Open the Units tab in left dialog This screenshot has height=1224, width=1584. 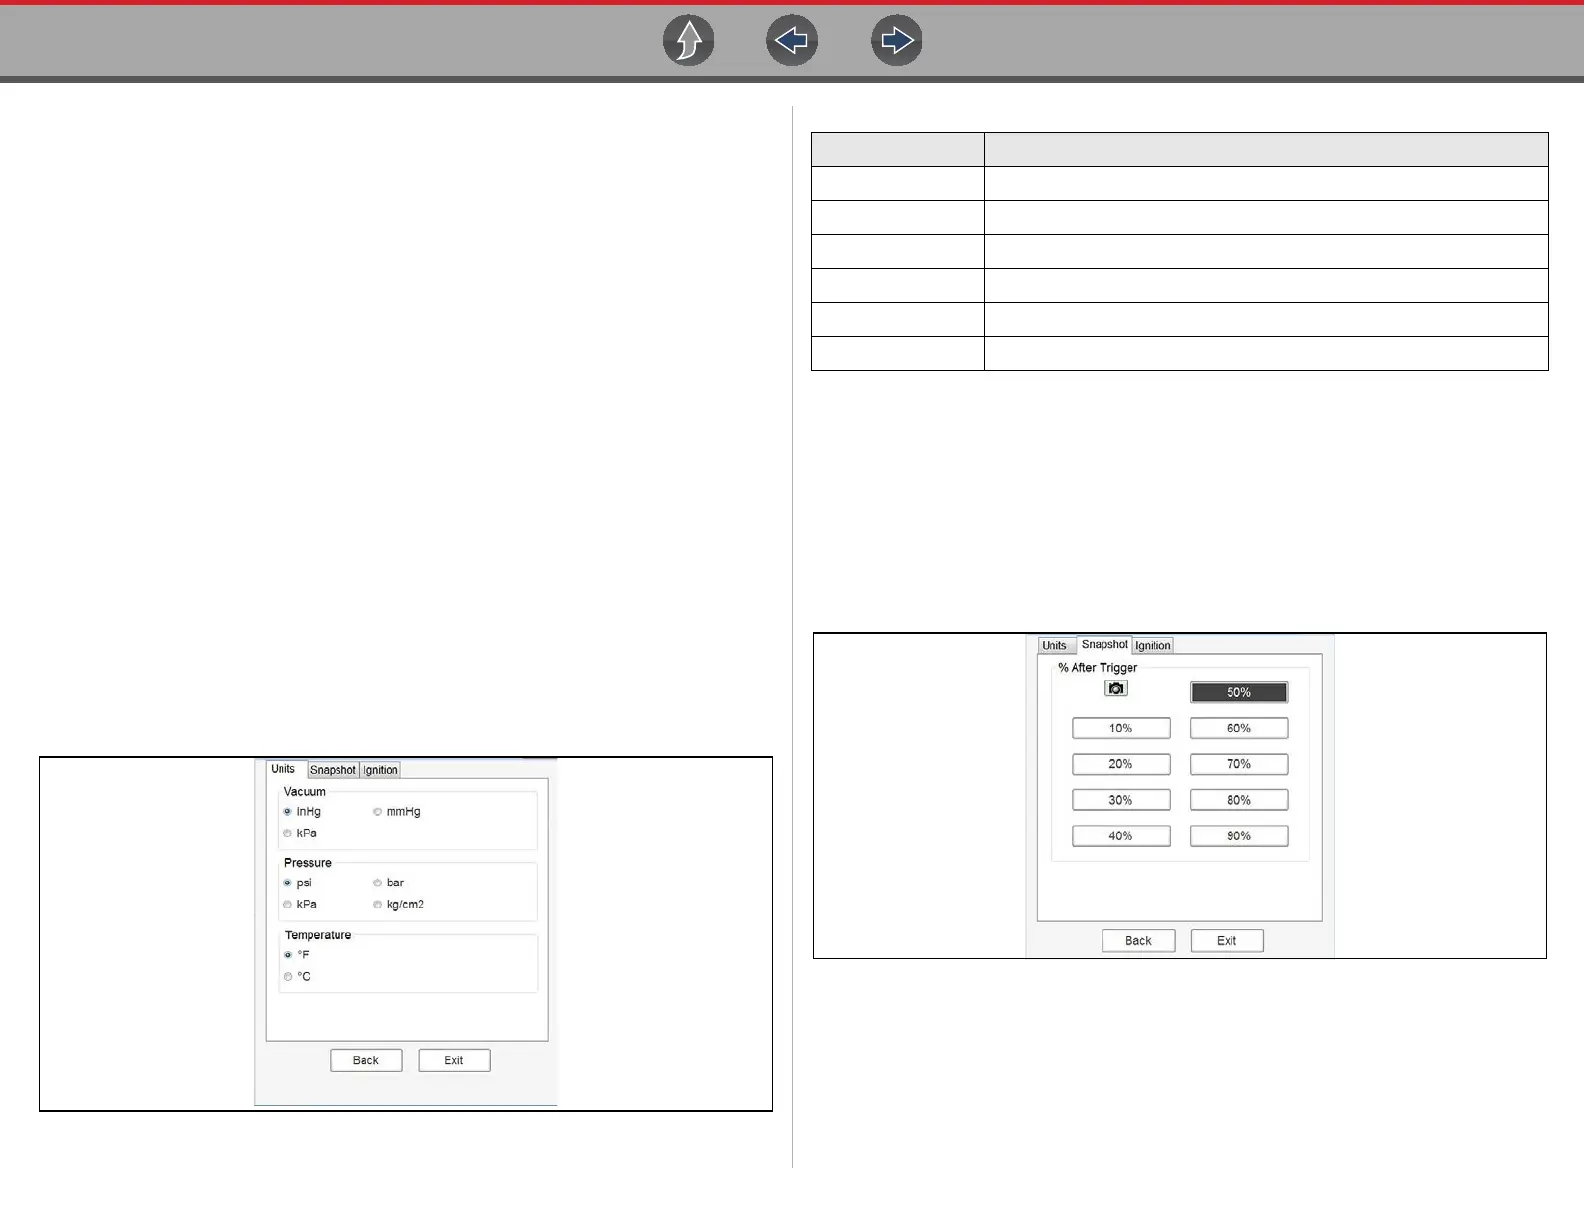tap(283, 769)
